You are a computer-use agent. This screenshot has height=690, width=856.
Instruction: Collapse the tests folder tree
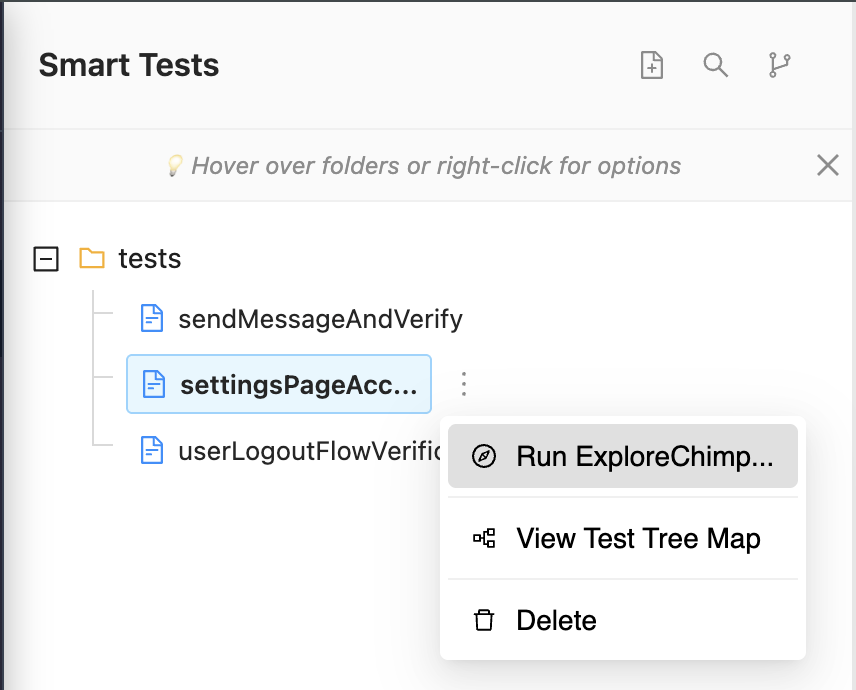[46, 260]
